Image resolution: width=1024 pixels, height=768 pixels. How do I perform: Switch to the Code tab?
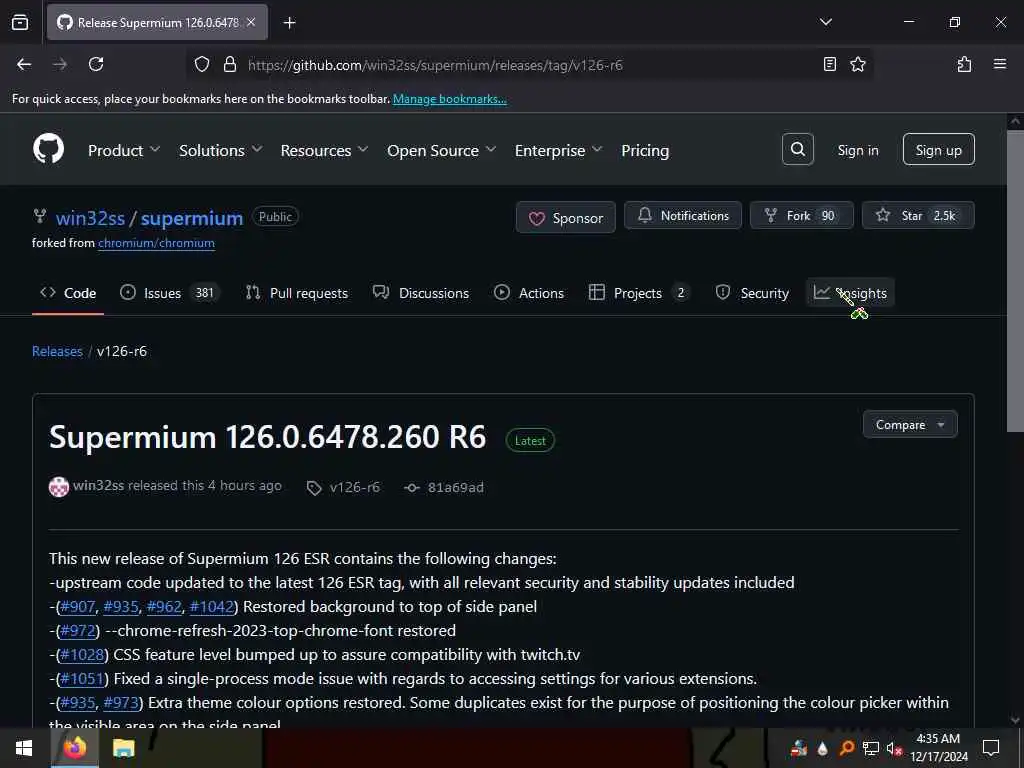[68, 293]
